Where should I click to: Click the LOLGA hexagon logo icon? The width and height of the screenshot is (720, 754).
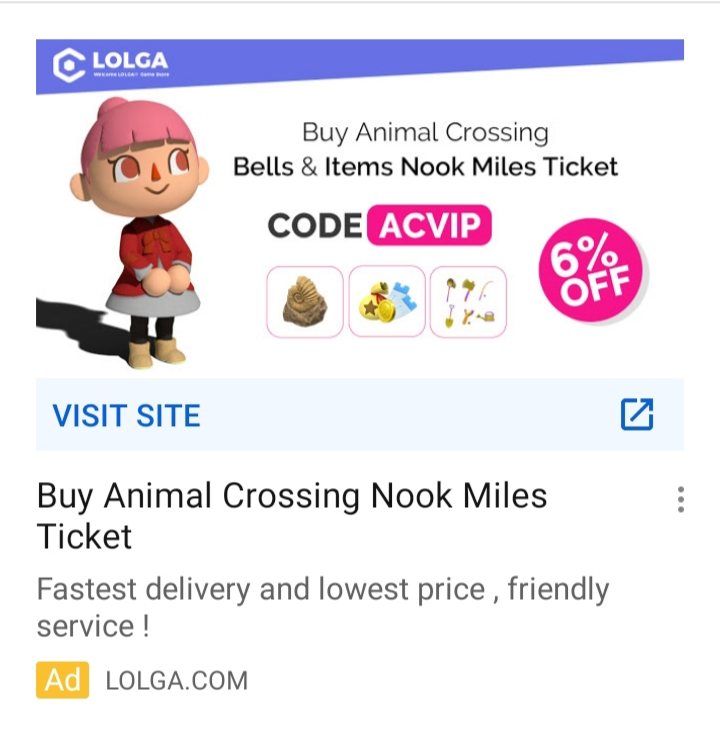coord(69,66)
